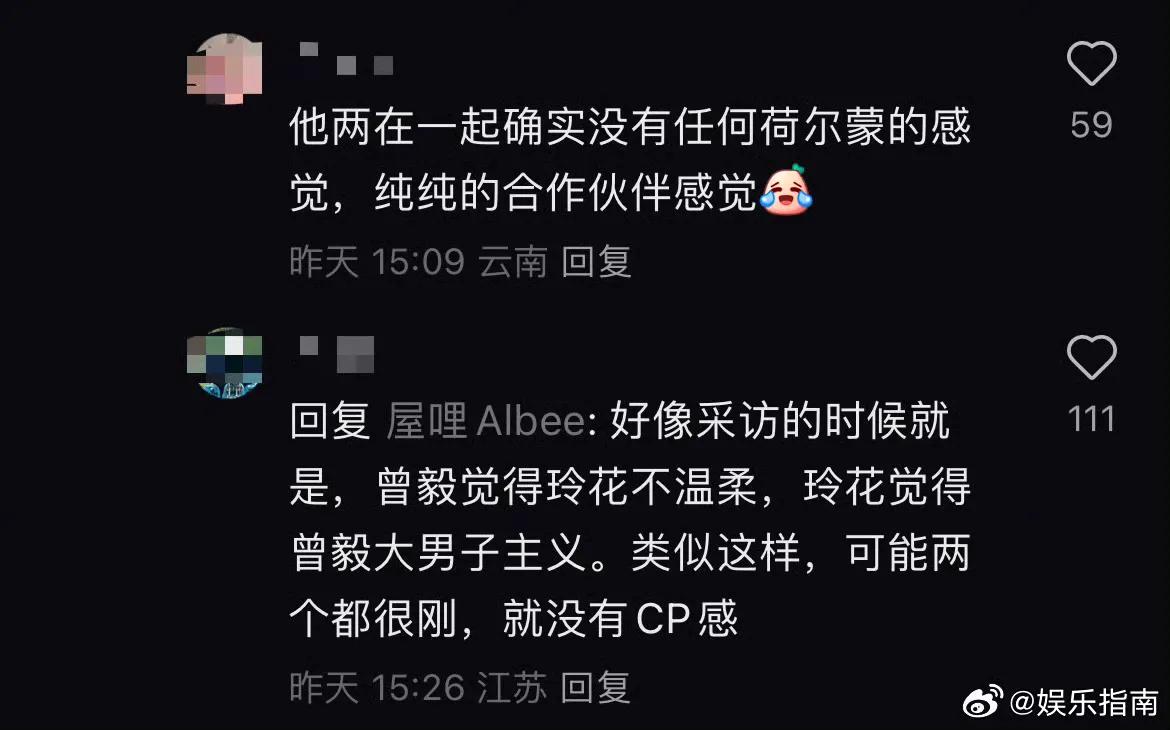
Task: Click the crying-laughing emoji in the comment
Action: point(786,190)
